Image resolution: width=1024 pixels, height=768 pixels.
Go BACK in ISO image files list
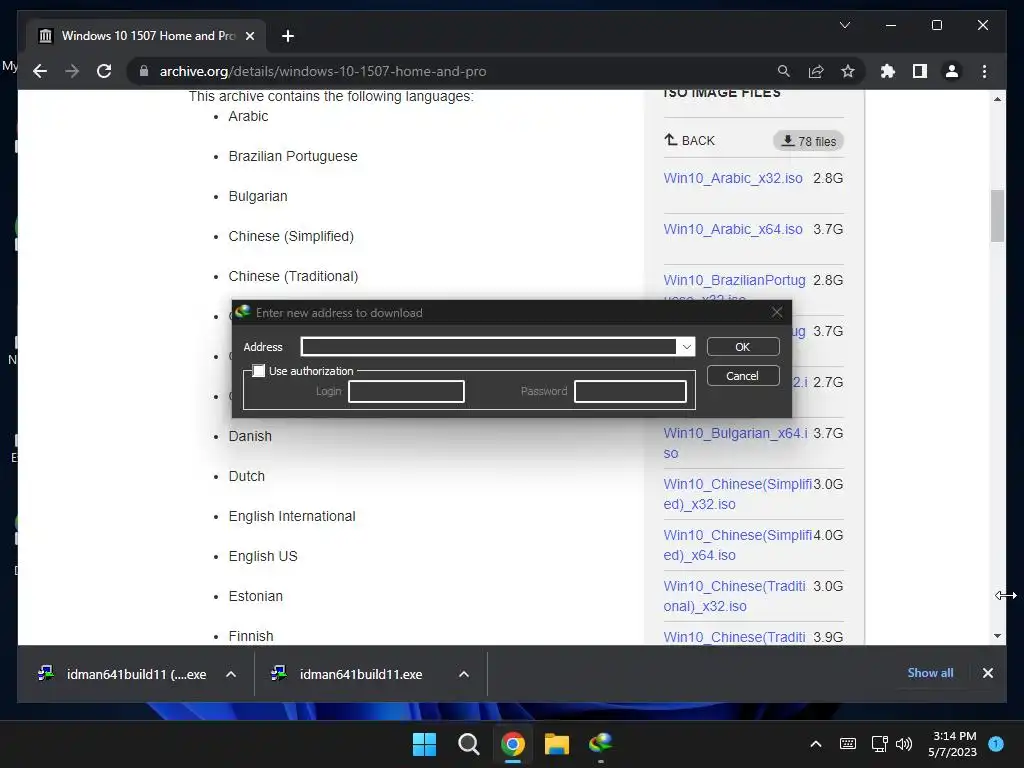click(x=690, y=140)
